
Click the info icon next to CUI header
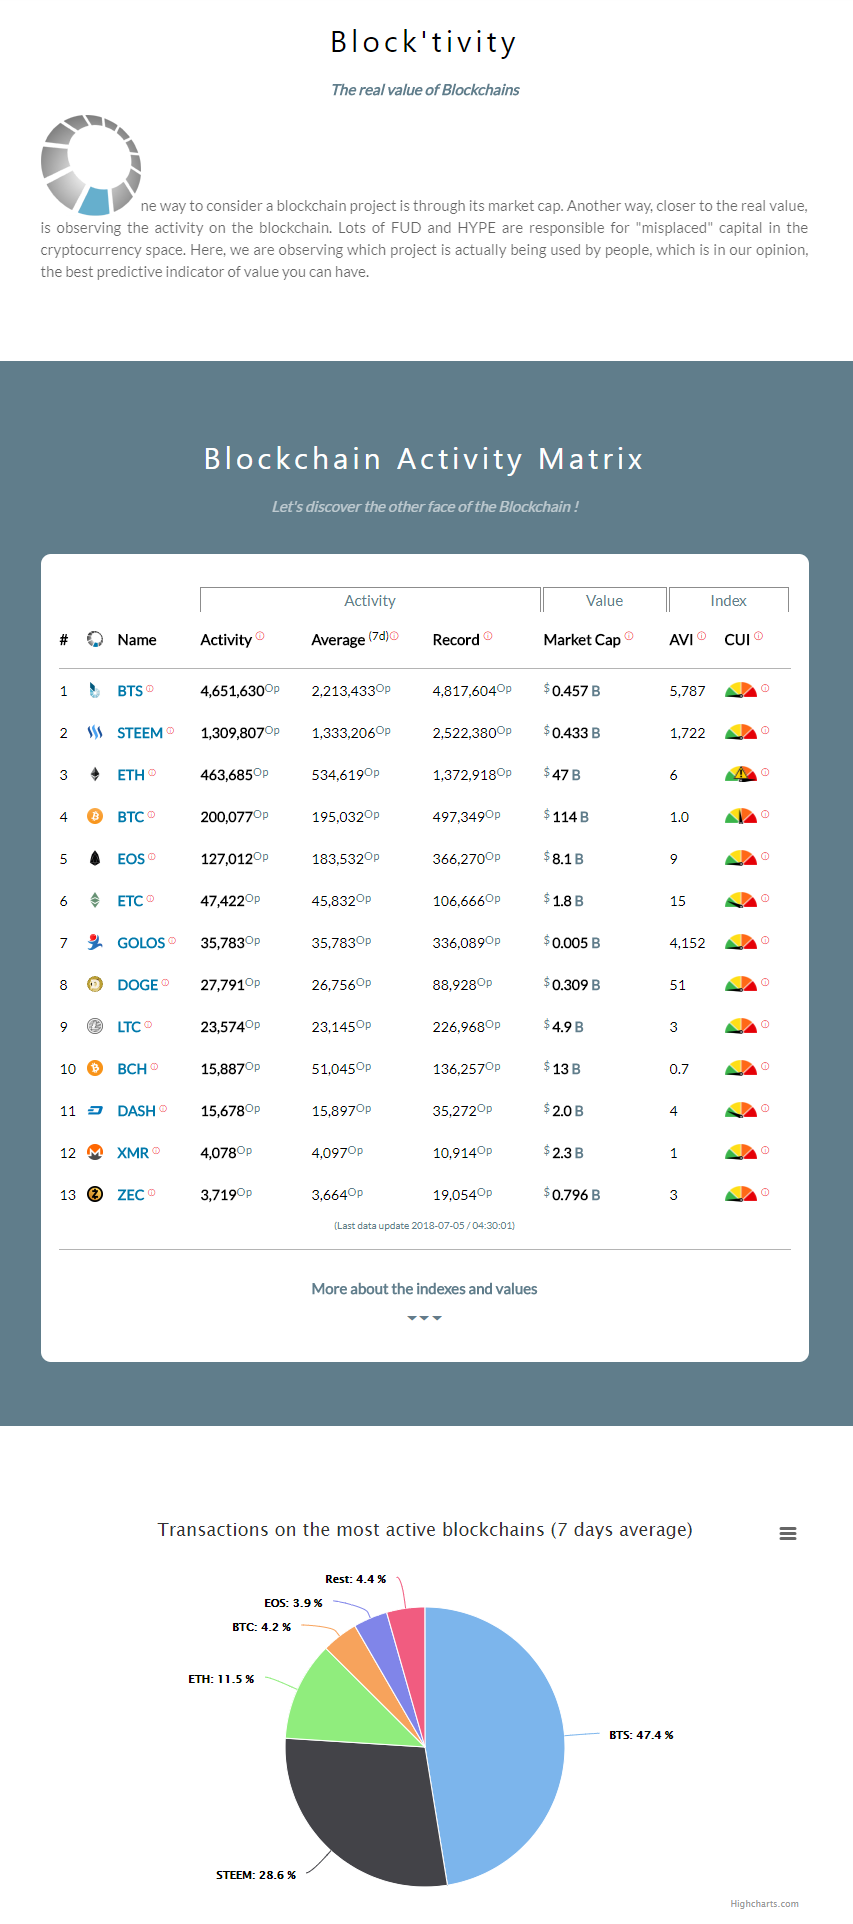759,636
